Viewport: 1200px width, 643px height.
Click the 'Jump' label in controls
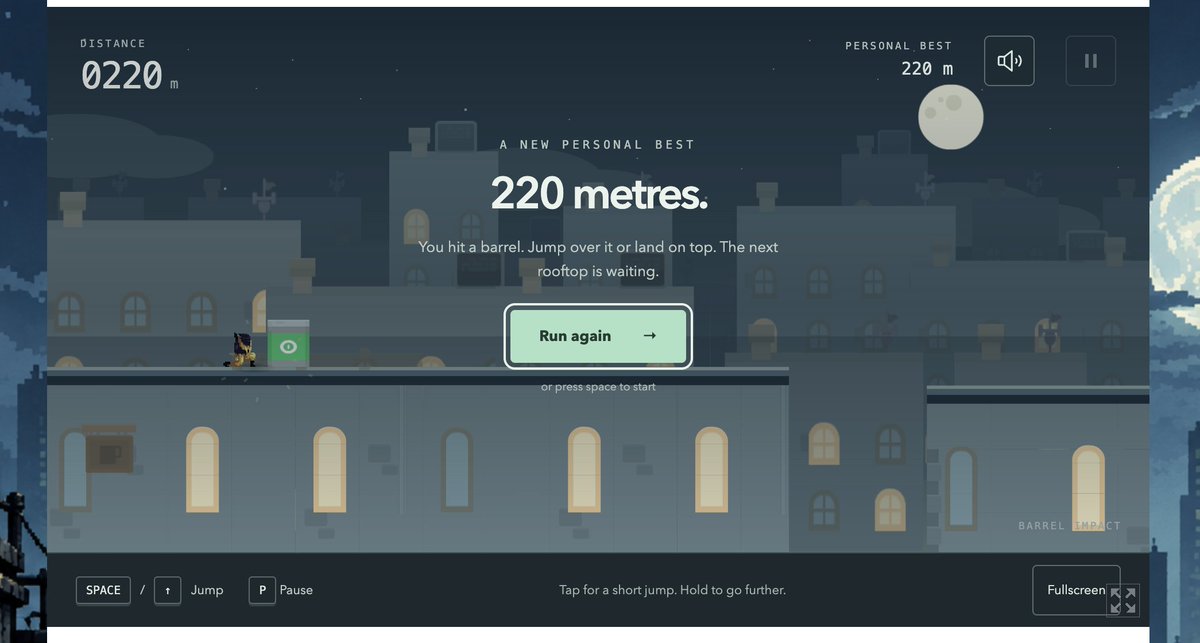(207, 590)
